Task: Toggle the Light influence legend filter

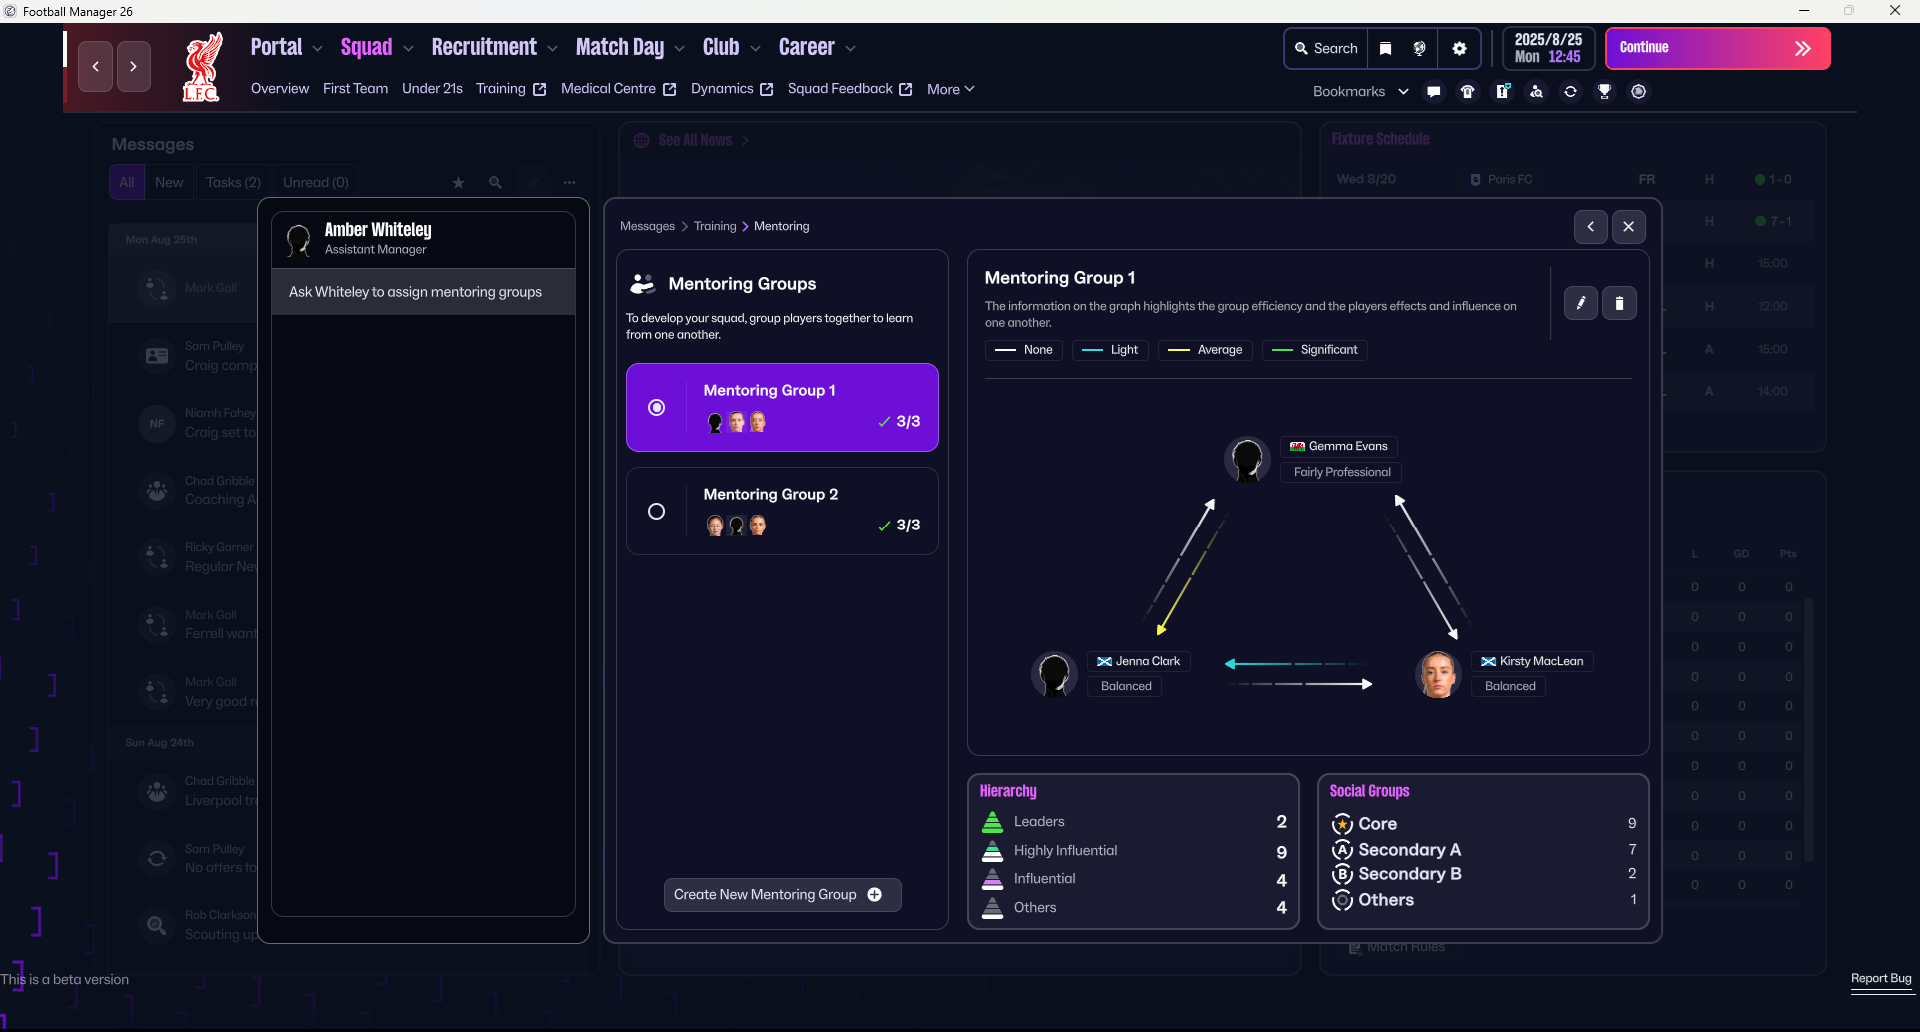Action: pos(1110,350)
